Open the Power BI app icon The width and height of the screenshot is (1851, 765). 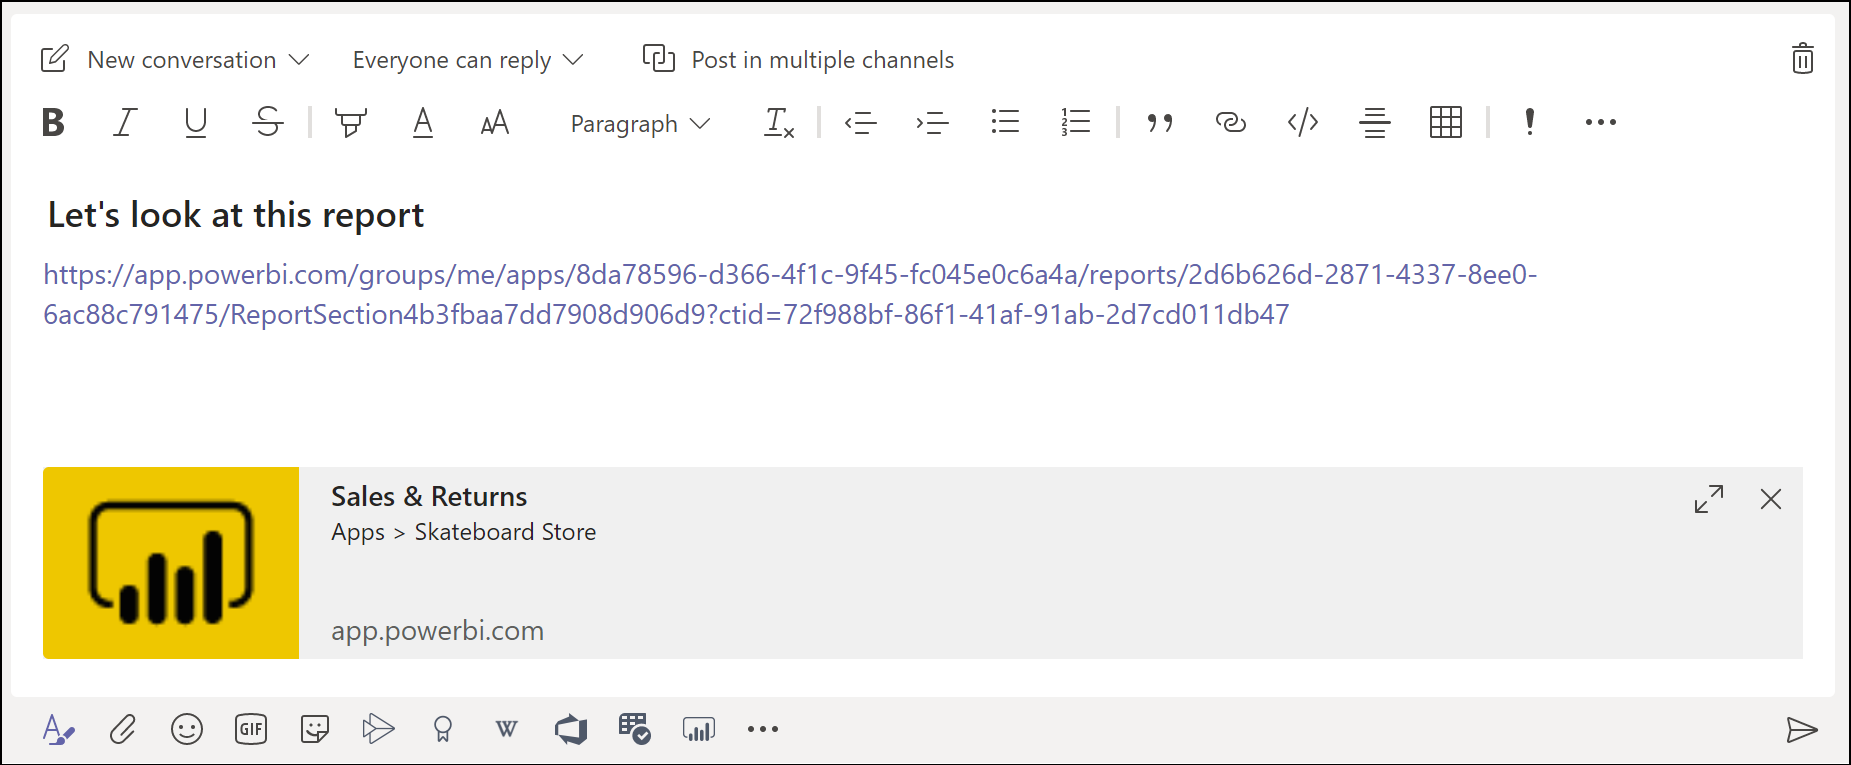(699, 729)
